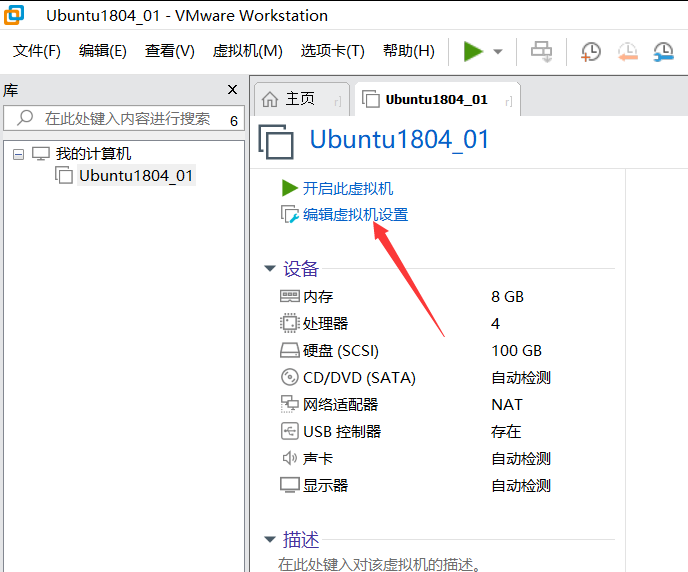Select the 网络适配器 device label
This screenshot has height=572, width=688.
point(340,404)
